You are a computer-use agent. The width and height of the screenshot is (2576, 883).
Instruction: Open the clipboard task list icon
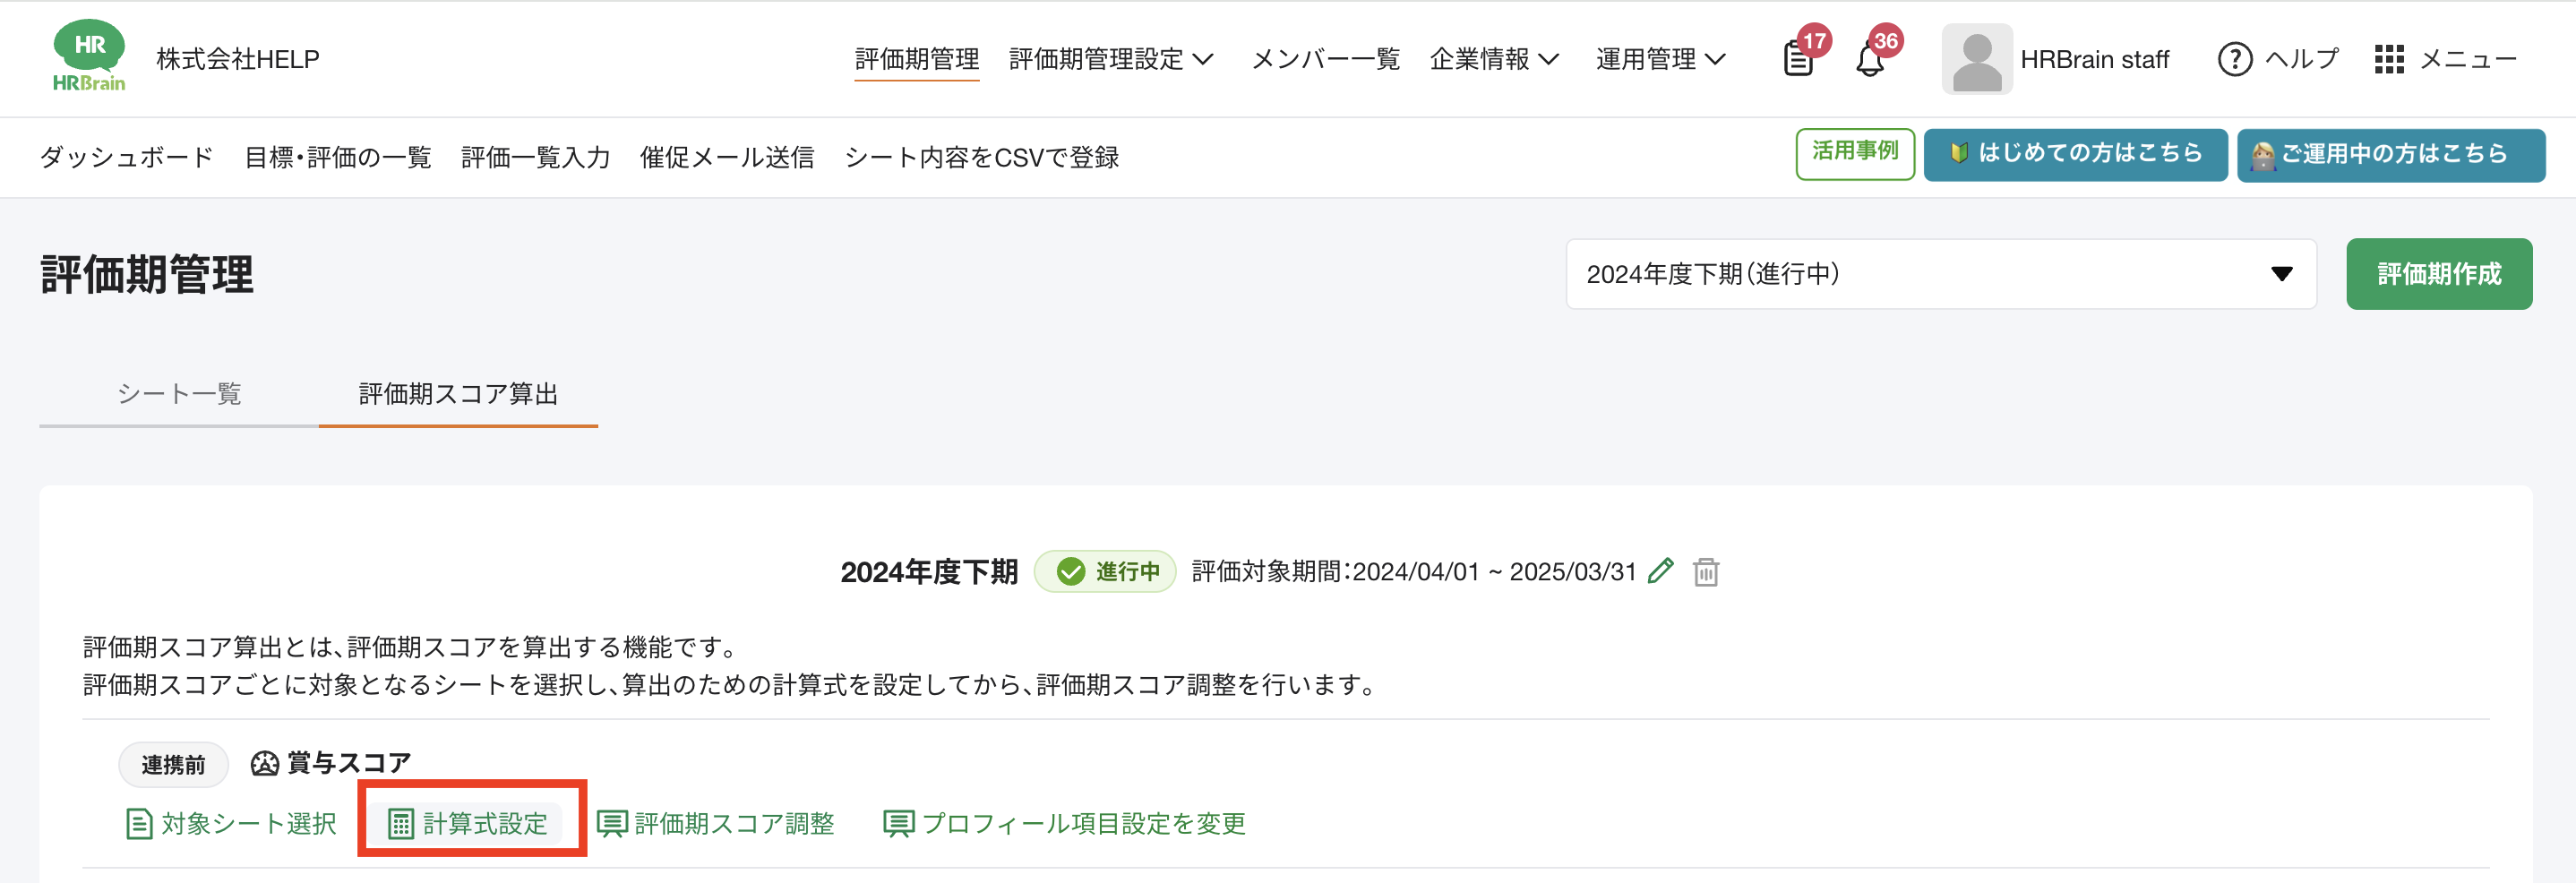(x=1798, y=60)
